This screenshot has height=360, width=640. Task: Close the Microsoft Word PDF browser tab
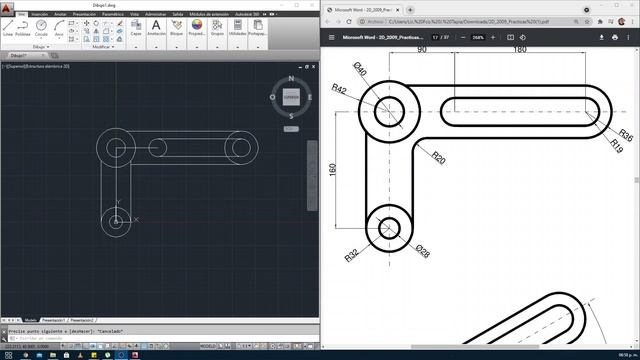pyautogui.click(x=398, y=10)
